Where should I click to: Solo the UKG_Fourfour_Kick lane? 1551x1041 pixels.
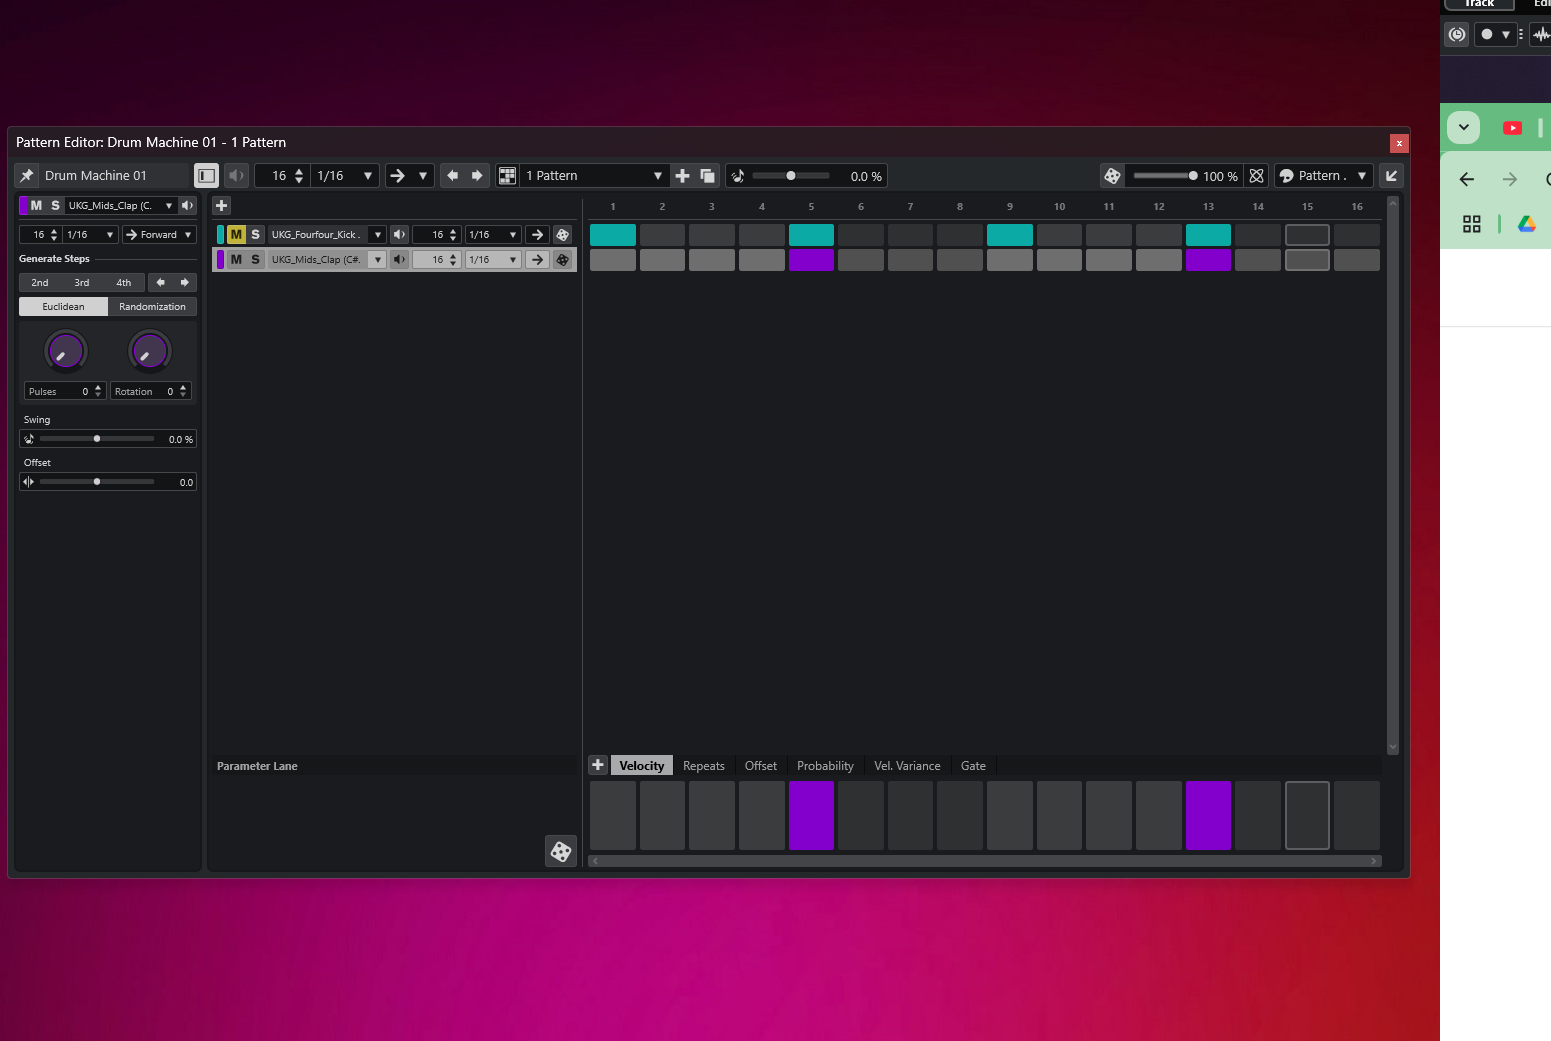[x=256, y=235]
